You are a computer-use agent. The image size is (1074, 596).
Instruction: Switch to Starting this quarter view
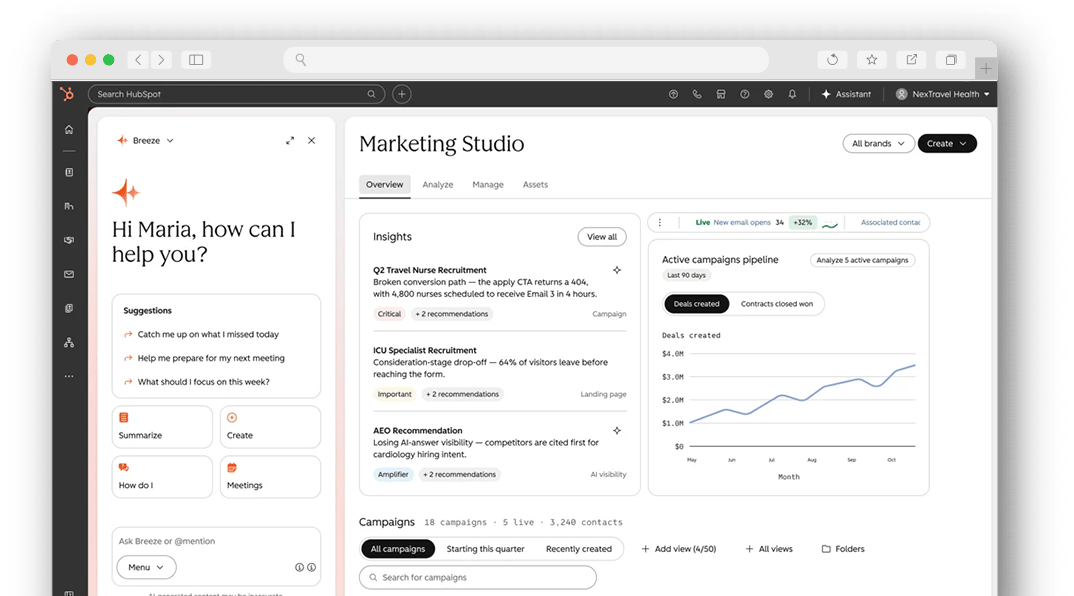(x=486, y=549)
